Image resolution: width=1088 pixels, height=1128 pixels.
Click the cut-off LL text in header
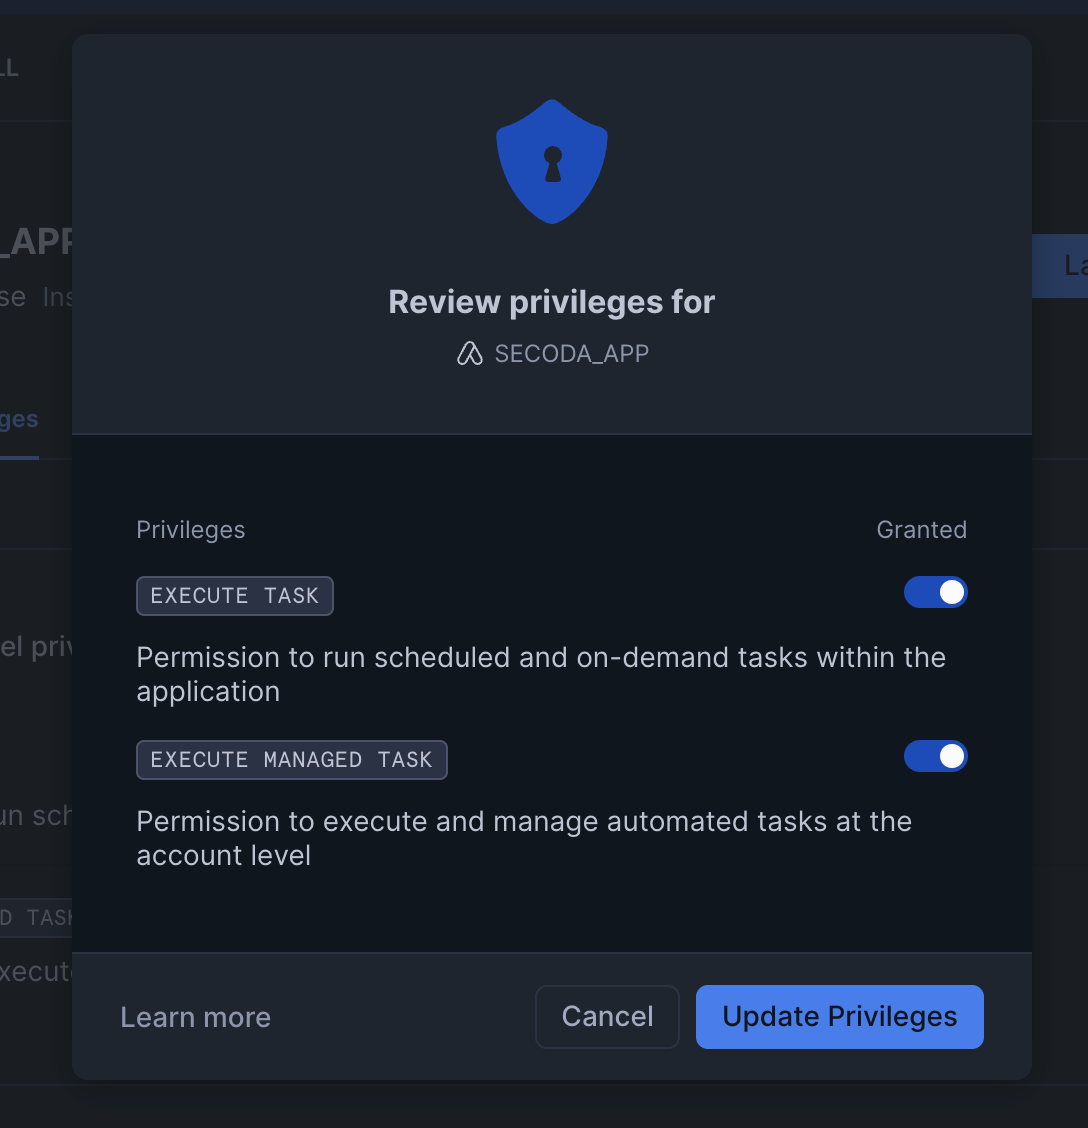[10, 68]
